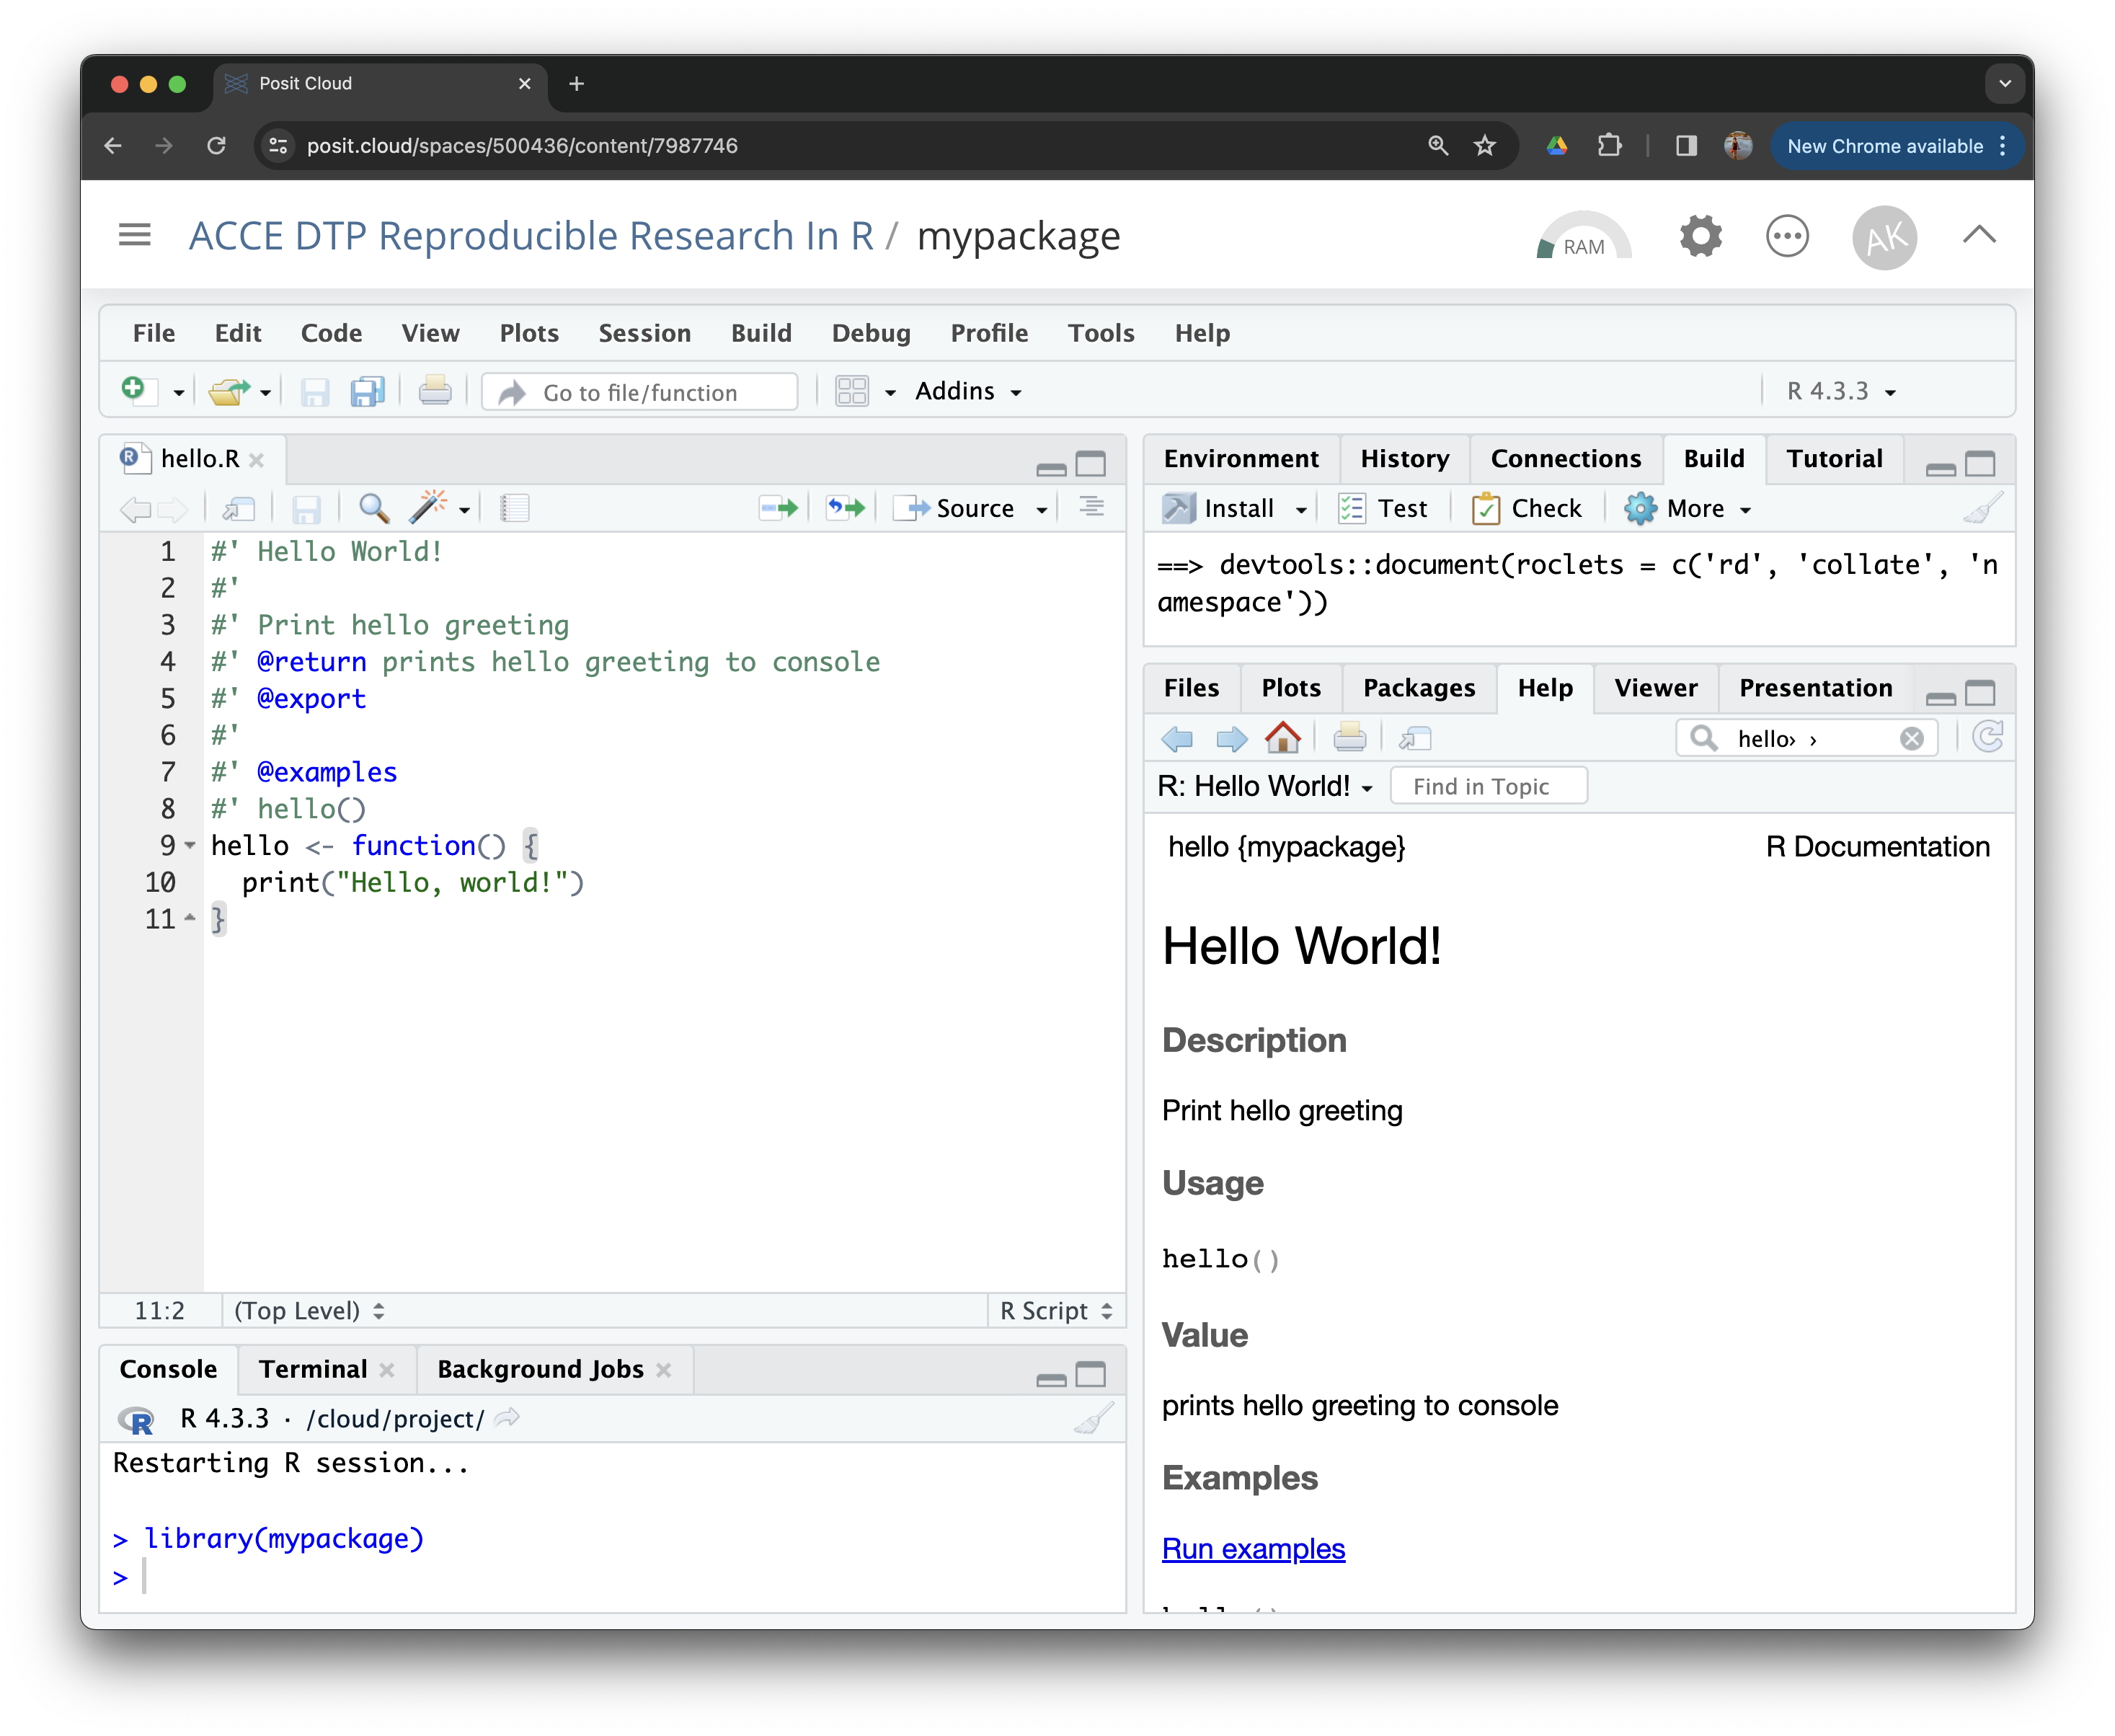Collapse the function fold arrow on line 9
Viewport: 2115px width, 1736px height.
[x=190, y=846]
